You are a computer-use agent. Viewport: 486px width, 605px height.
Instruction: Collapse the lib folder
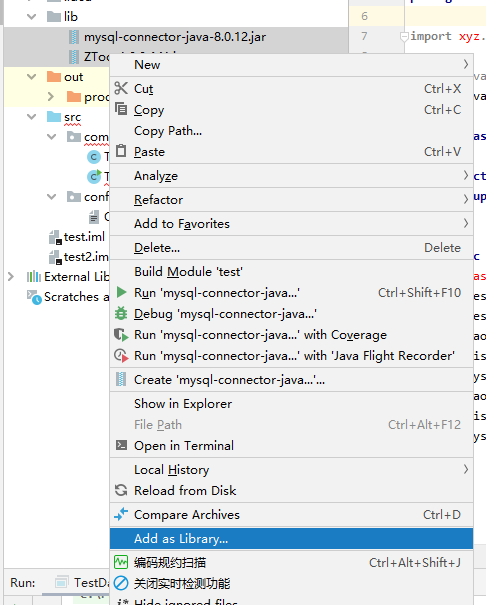pos(32,17)
